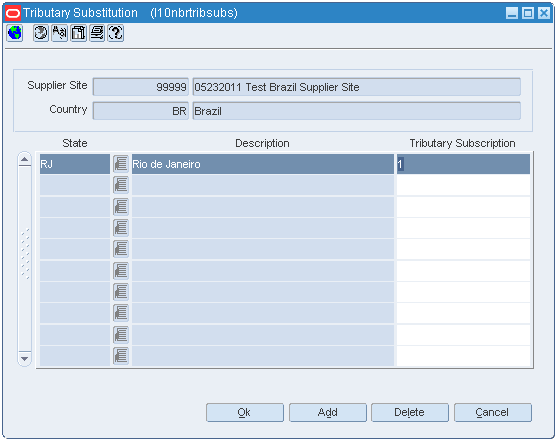Open the state list icon on the fifth row
This screenshot has width=556, height=440.
click(x=121, y=249)
